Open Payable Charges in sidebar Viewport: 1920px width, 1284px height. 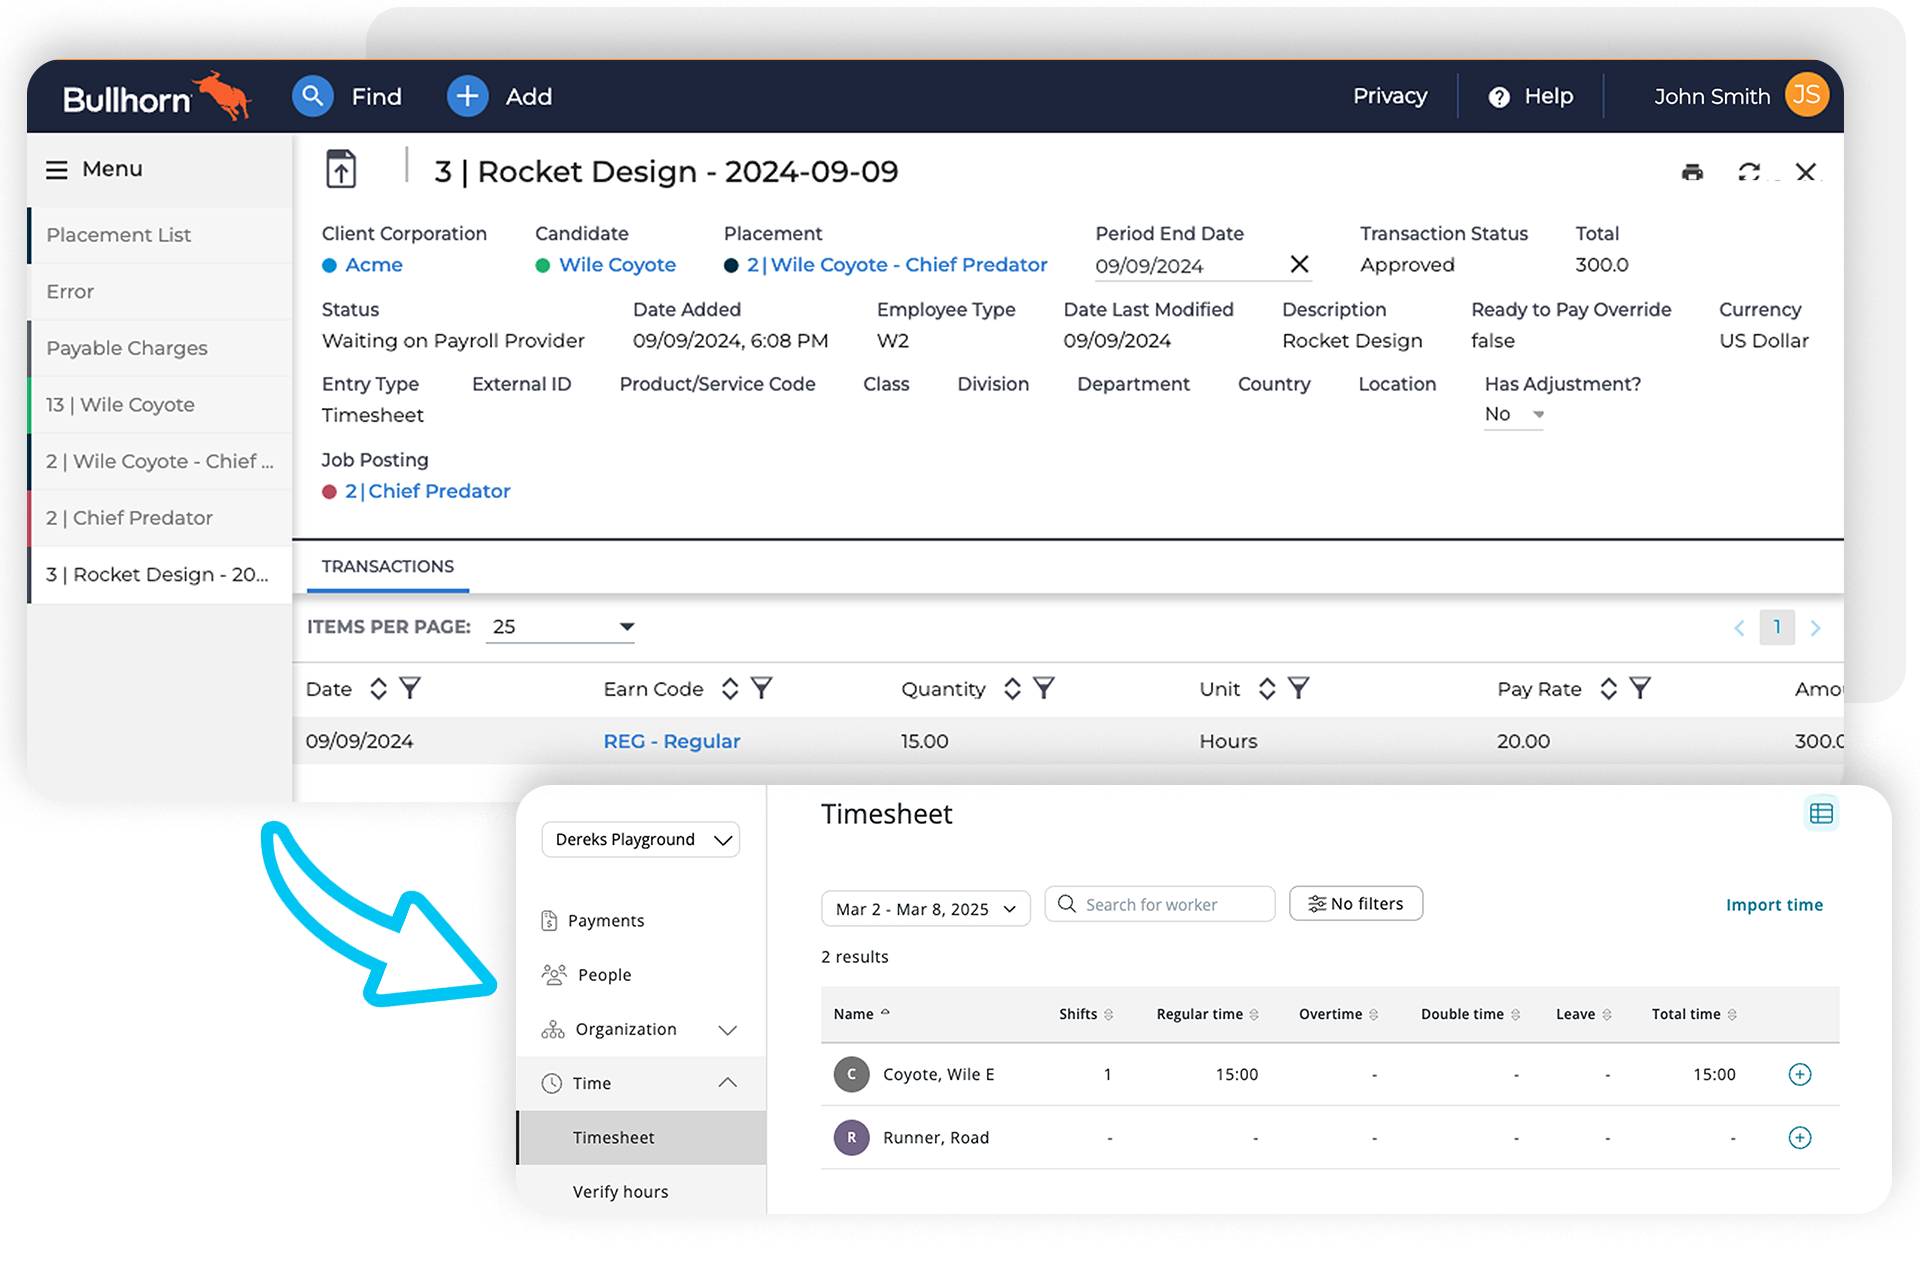click(160, 348)
